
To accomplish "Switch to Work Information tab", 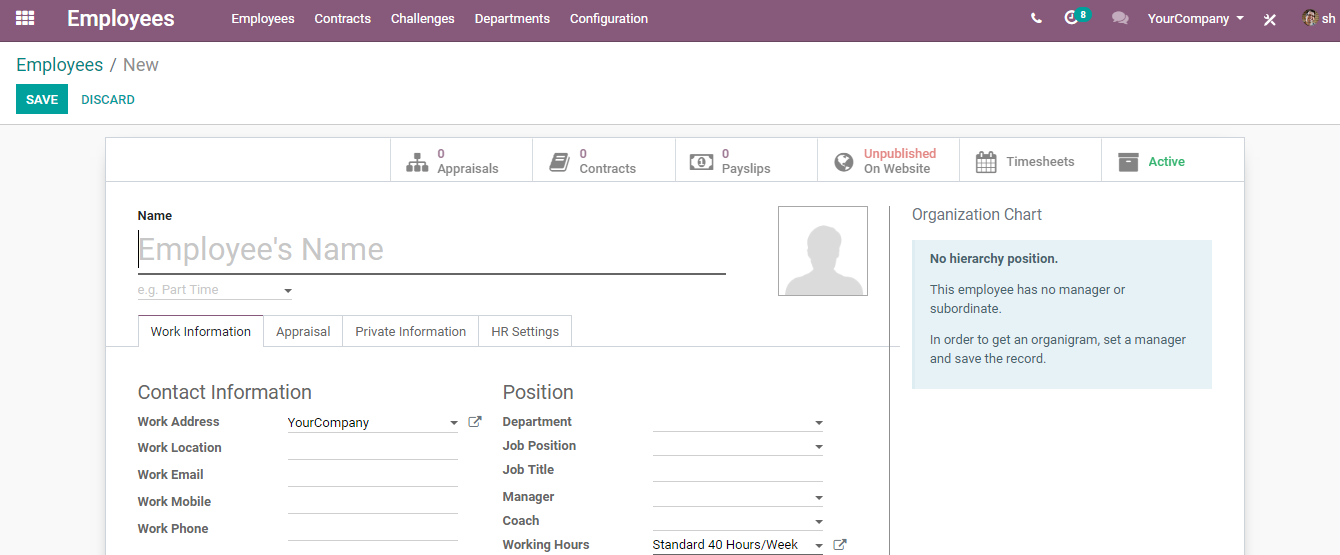I will 201,331.
